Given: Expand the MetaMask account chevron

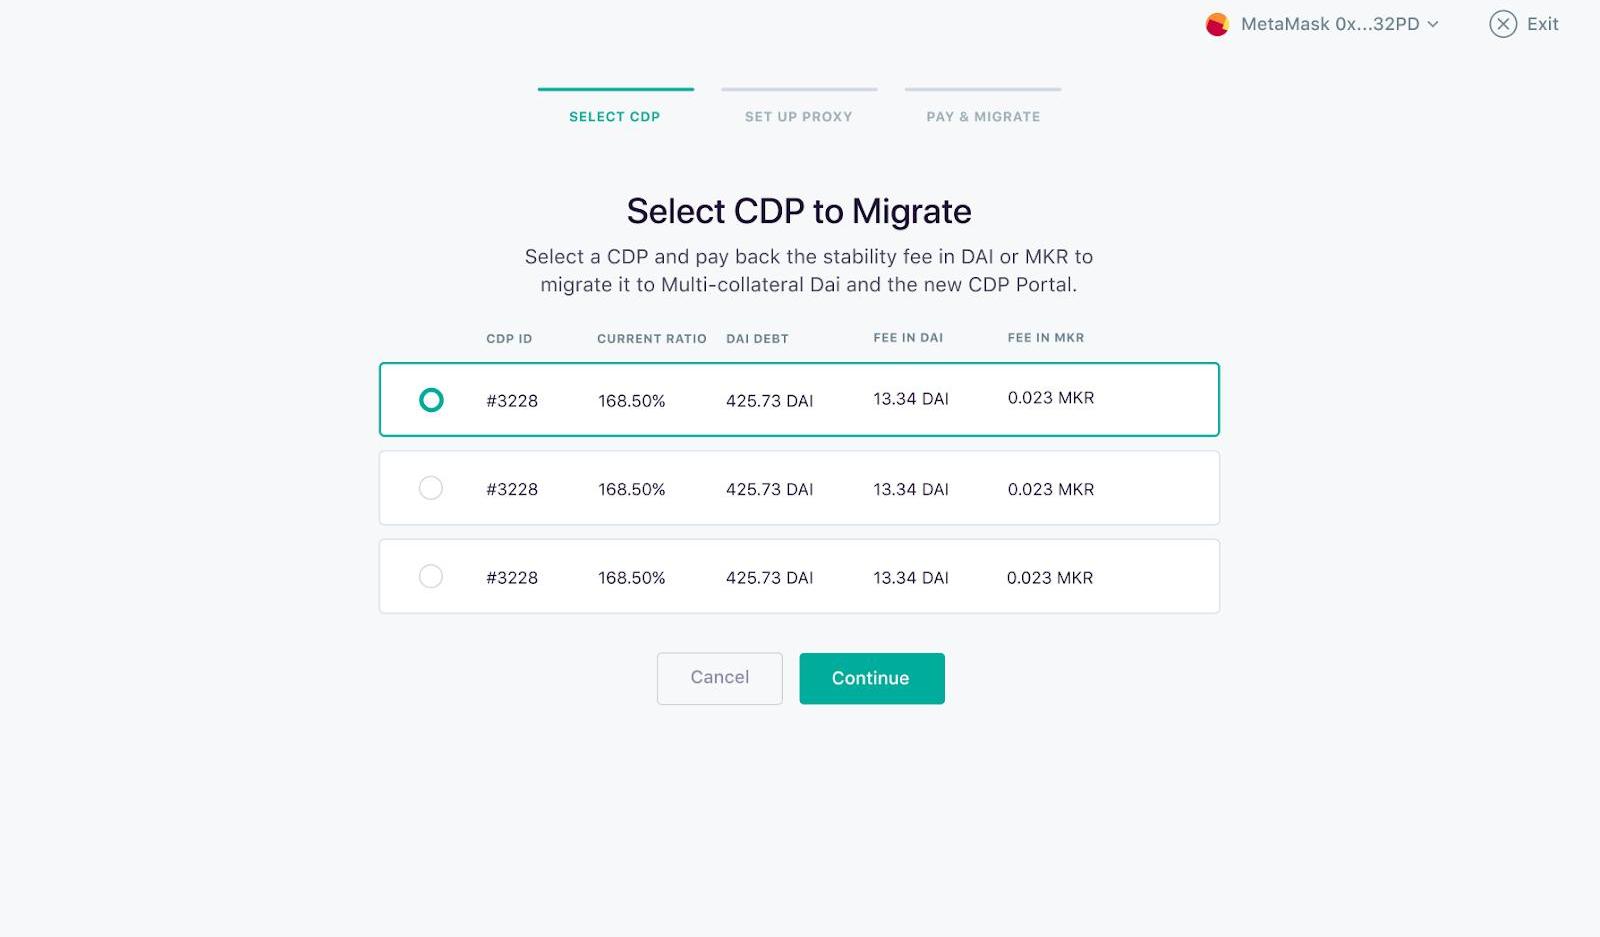Looking at the screenshot, I should point(1433,24).
